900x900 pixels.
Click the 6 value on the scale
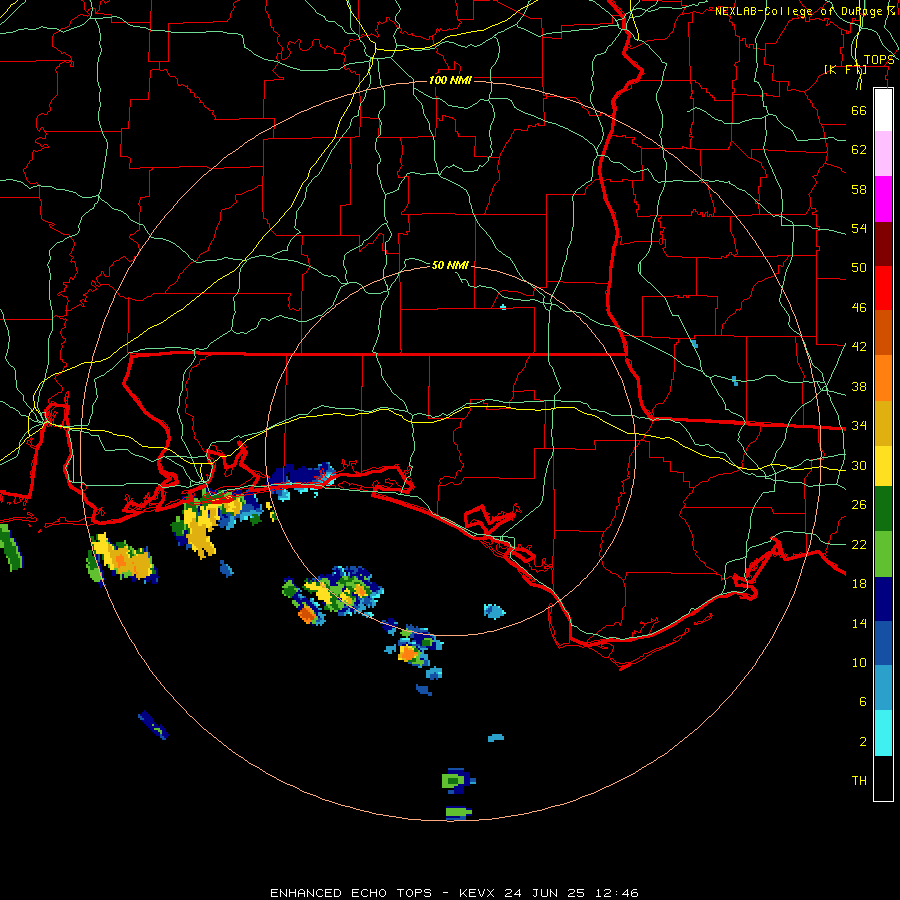[863, 702]
